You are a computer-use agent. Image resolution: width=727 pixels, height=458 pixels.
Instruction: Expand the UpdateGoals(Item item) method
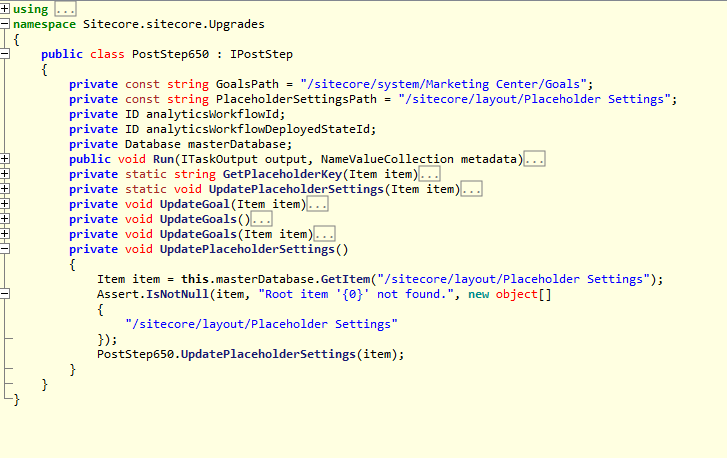click(x=5, y=234)
